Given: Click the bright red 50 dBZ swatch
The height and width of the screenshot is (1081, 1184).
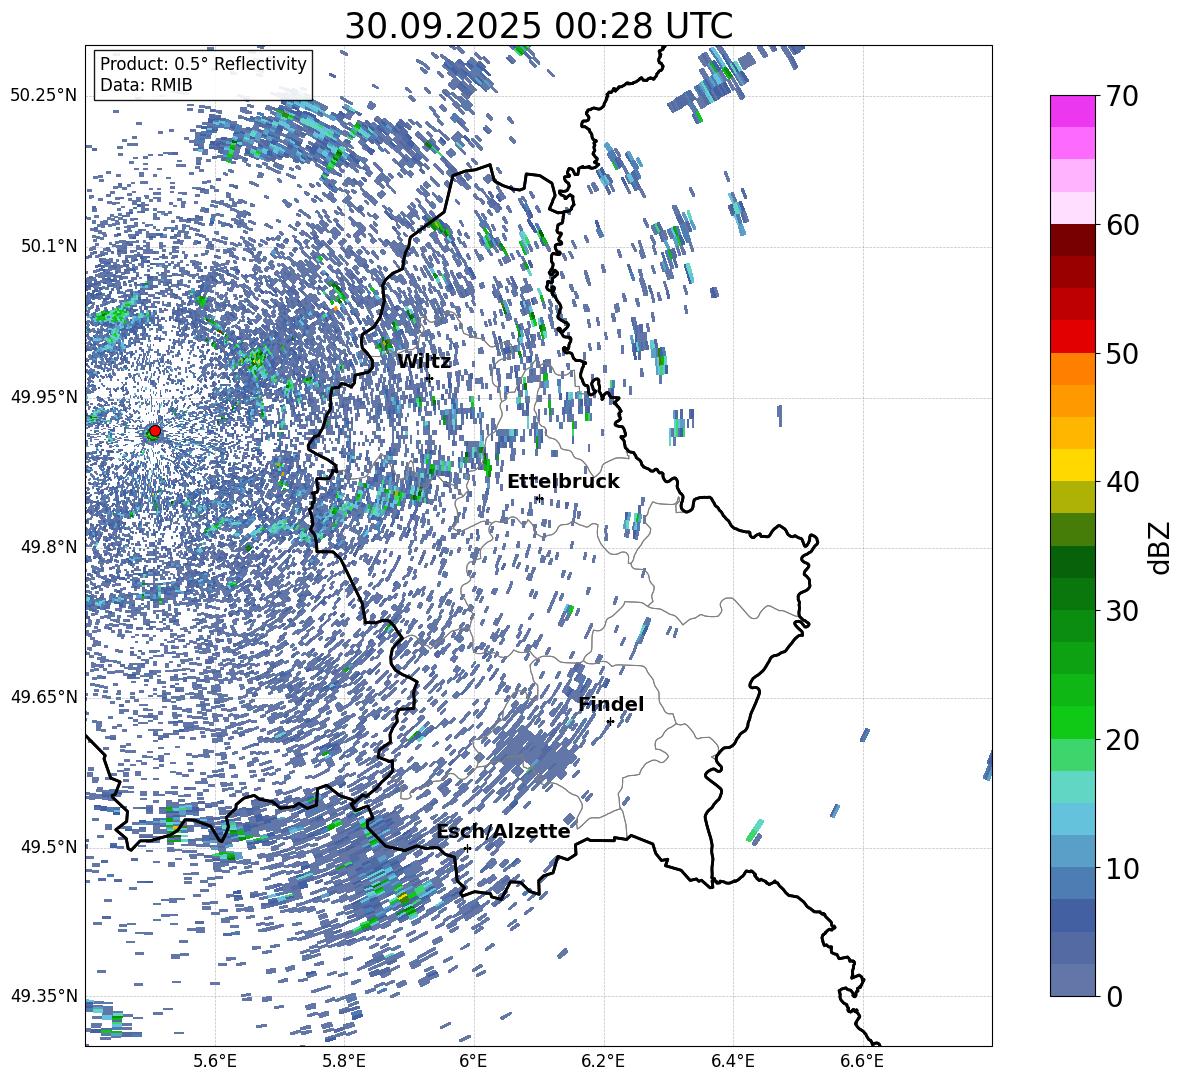Looking at the screenshot, I should 1072,337.
